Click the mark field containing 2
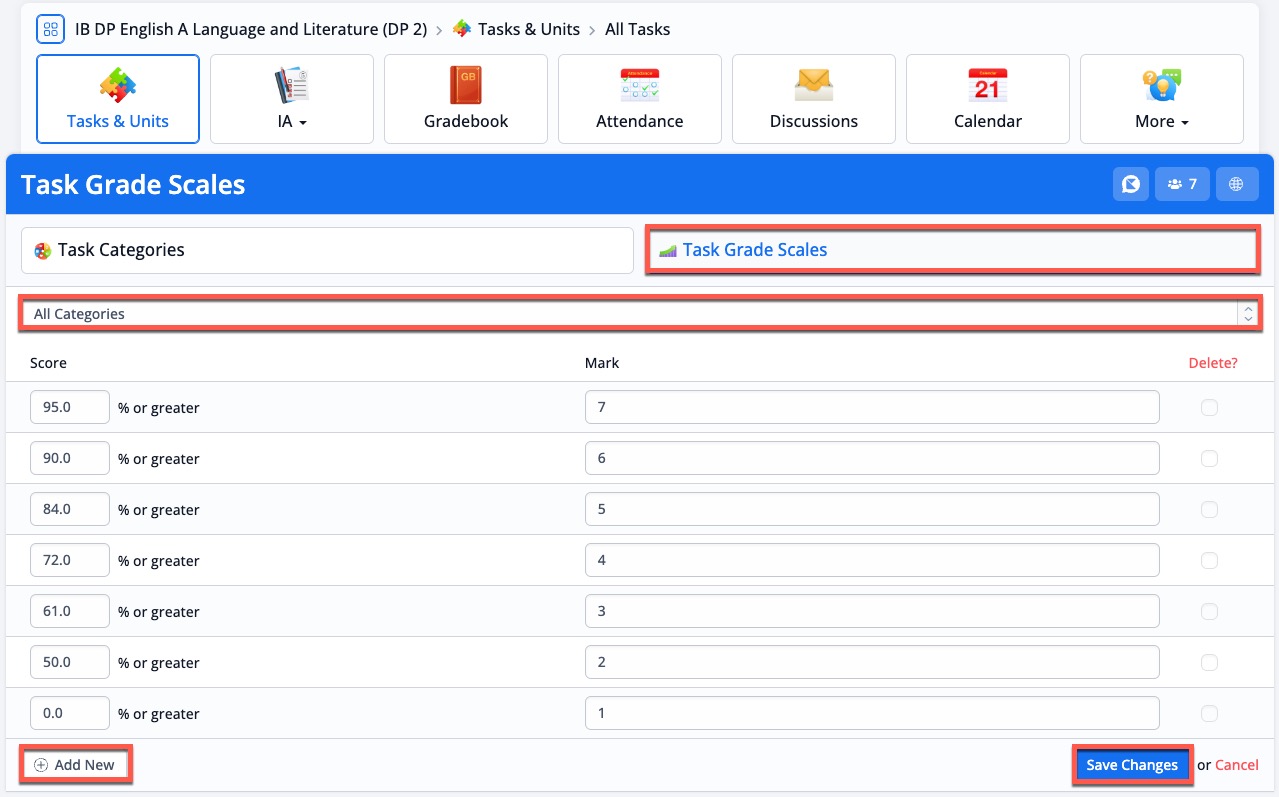Image resolution: width=1279 pixels, height=797 pixels. pos(872,662)
